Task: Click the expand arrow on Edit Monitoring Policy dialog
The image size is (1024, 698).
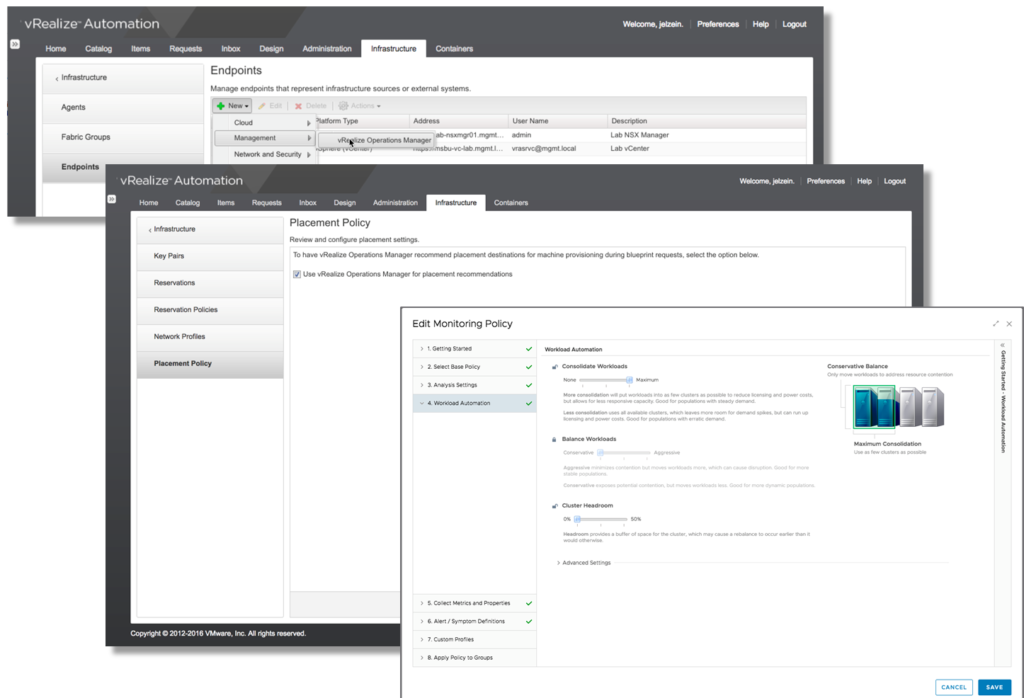Action: [995, 323]
